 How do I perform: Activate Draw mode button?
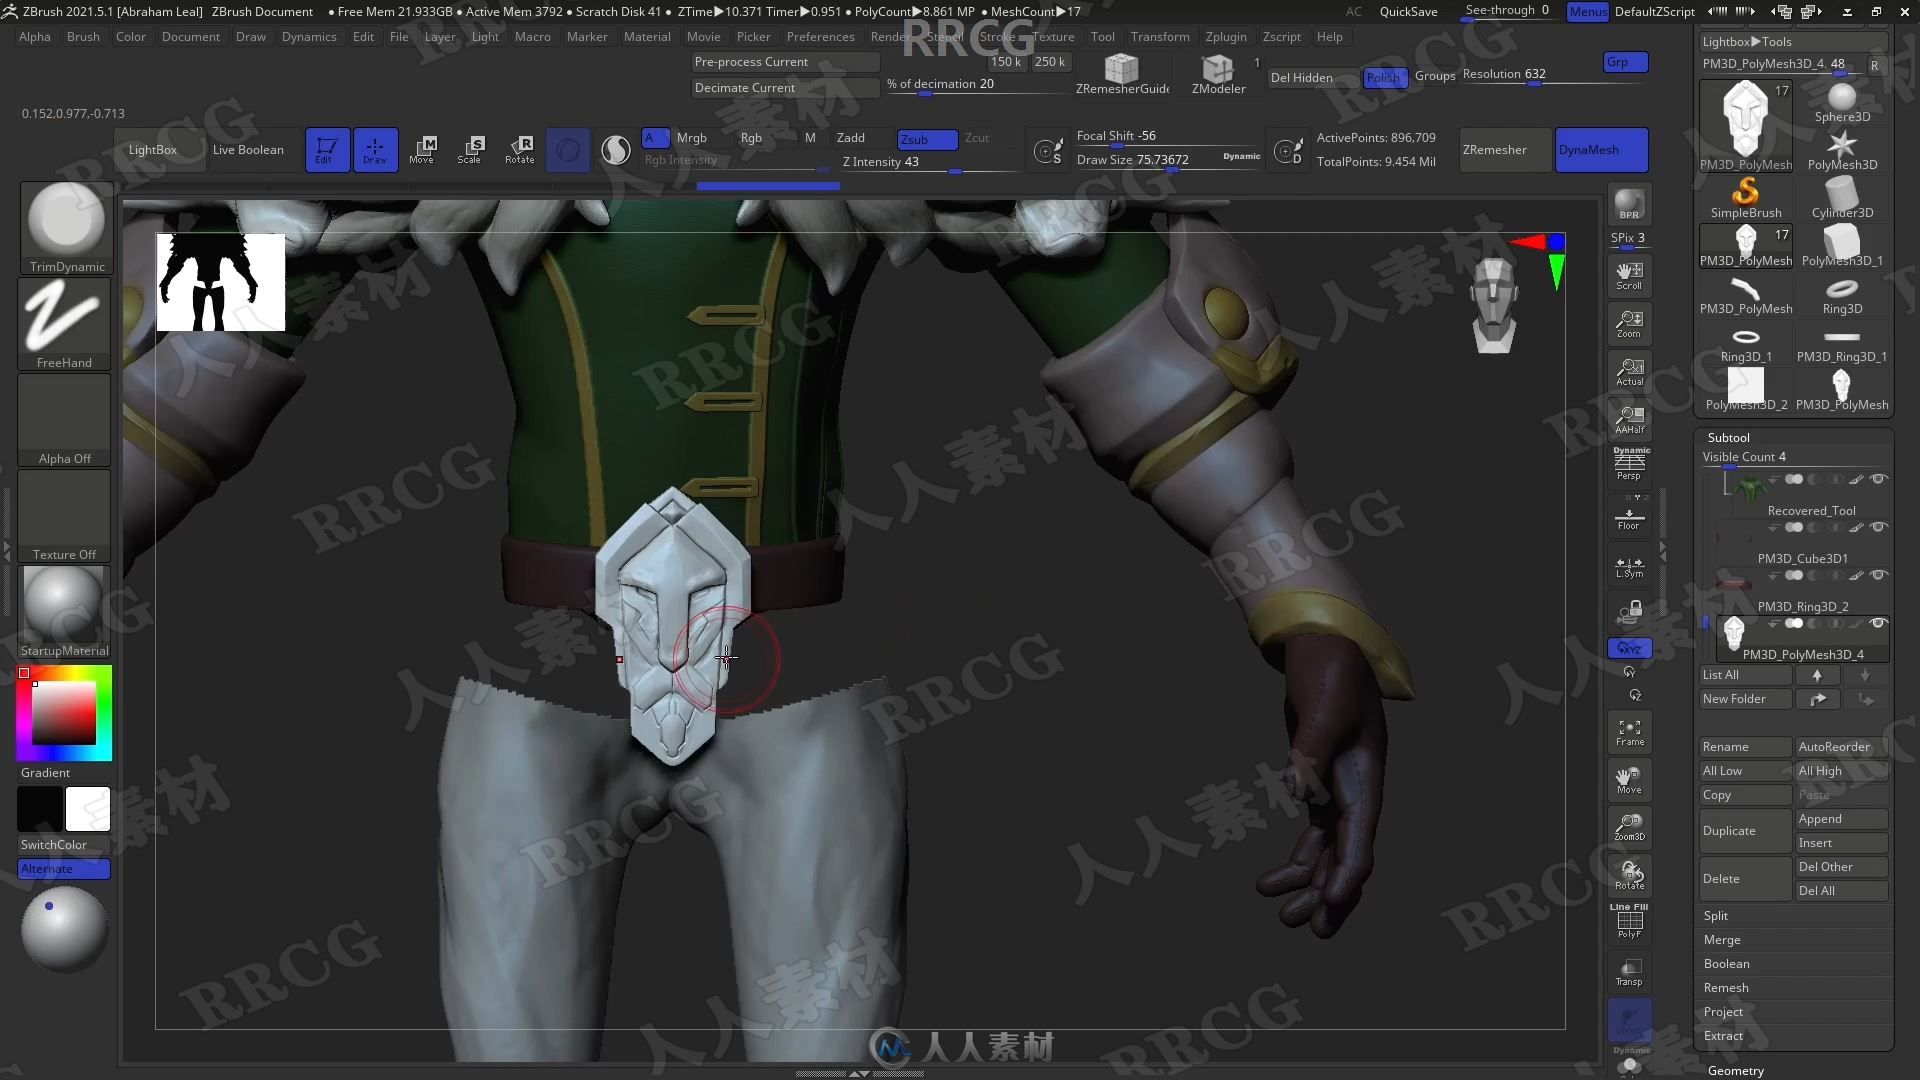click(375, 150)
